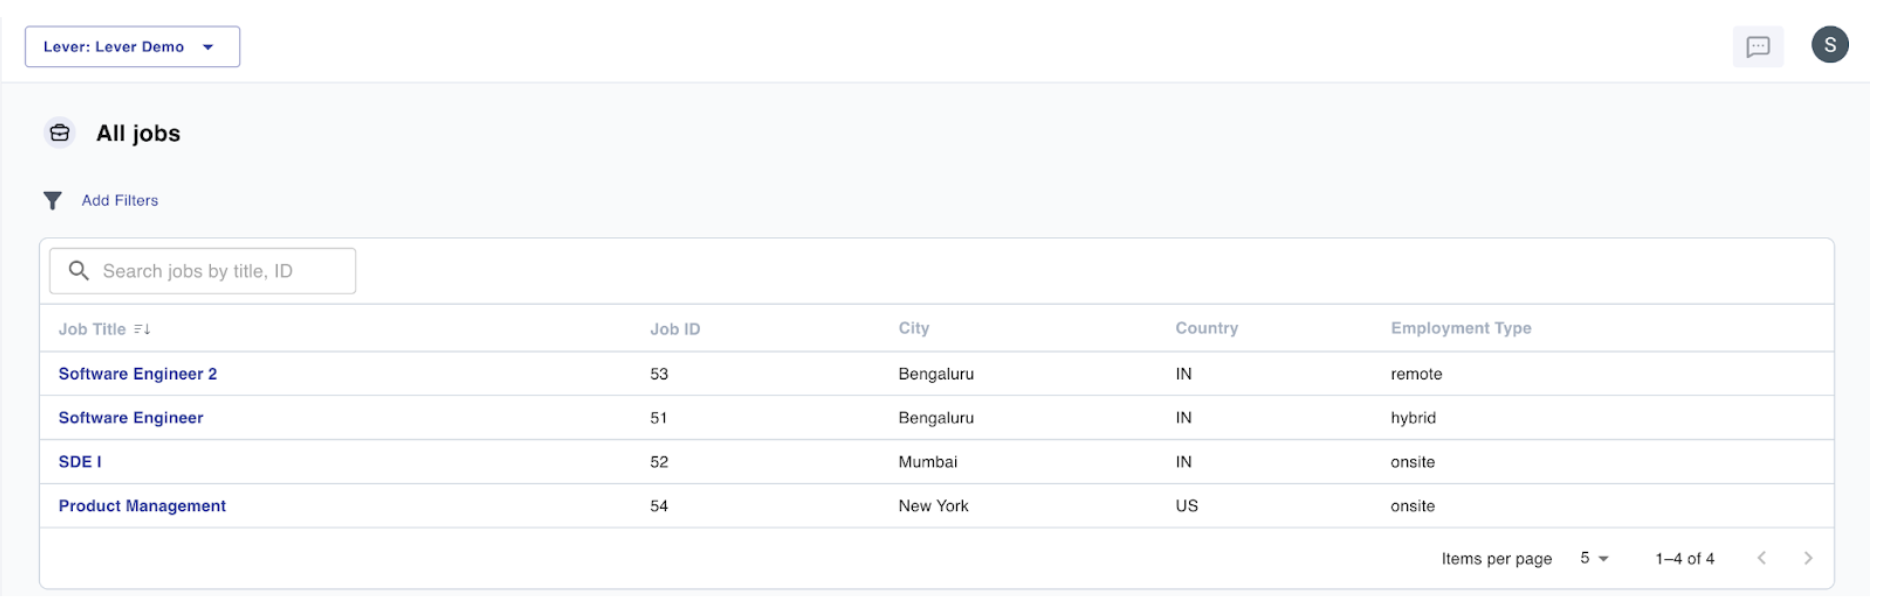Expand the items per page dropdown
The width and height of the screenshot is (1878, 604).
coord(1594,558)
